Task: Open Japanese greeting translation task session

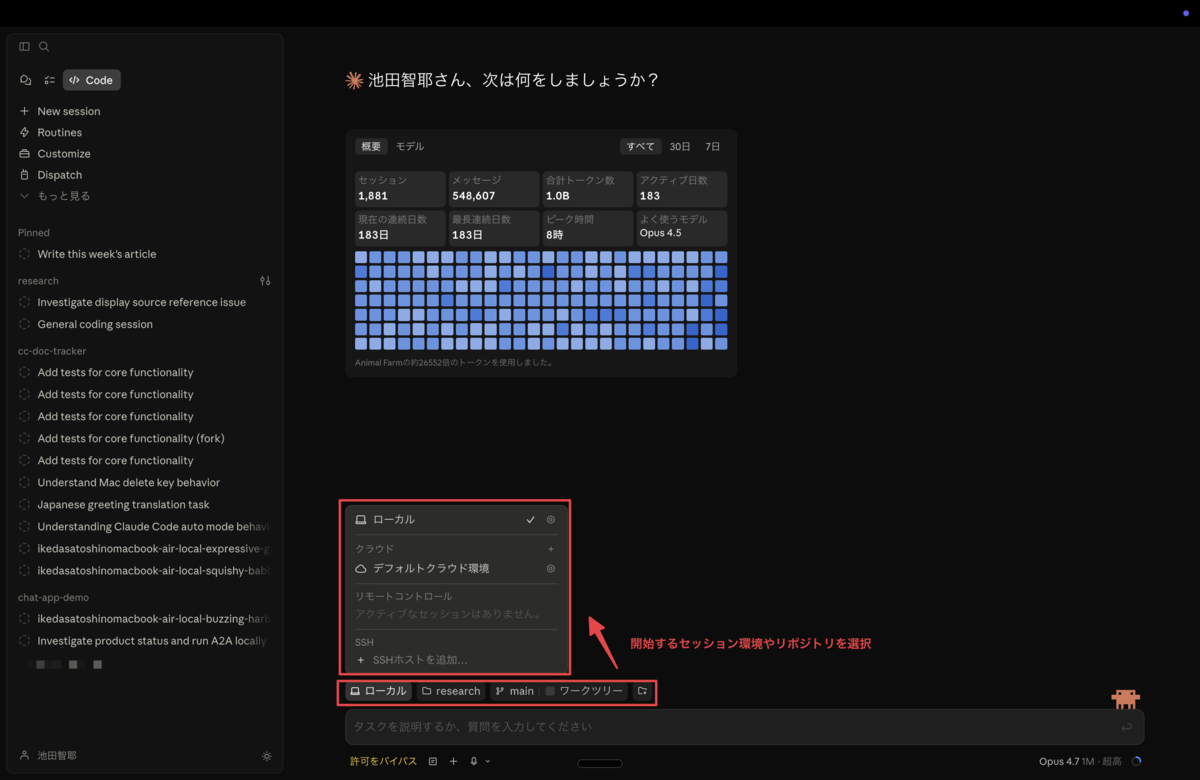Action: pos(123,504)
